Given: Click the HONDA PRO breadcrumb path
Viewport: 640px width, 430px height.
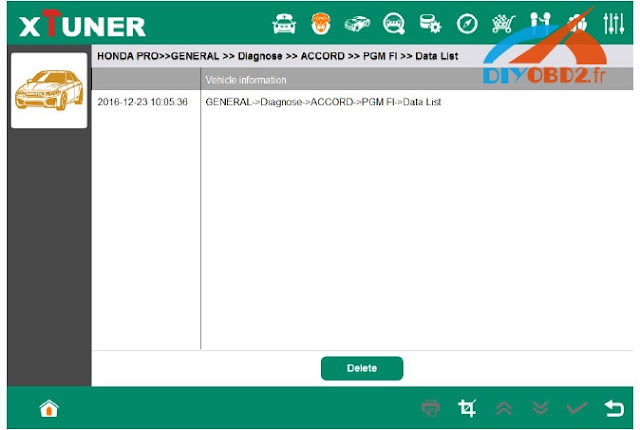Looking at the screenshot, I should click(278, 56).
